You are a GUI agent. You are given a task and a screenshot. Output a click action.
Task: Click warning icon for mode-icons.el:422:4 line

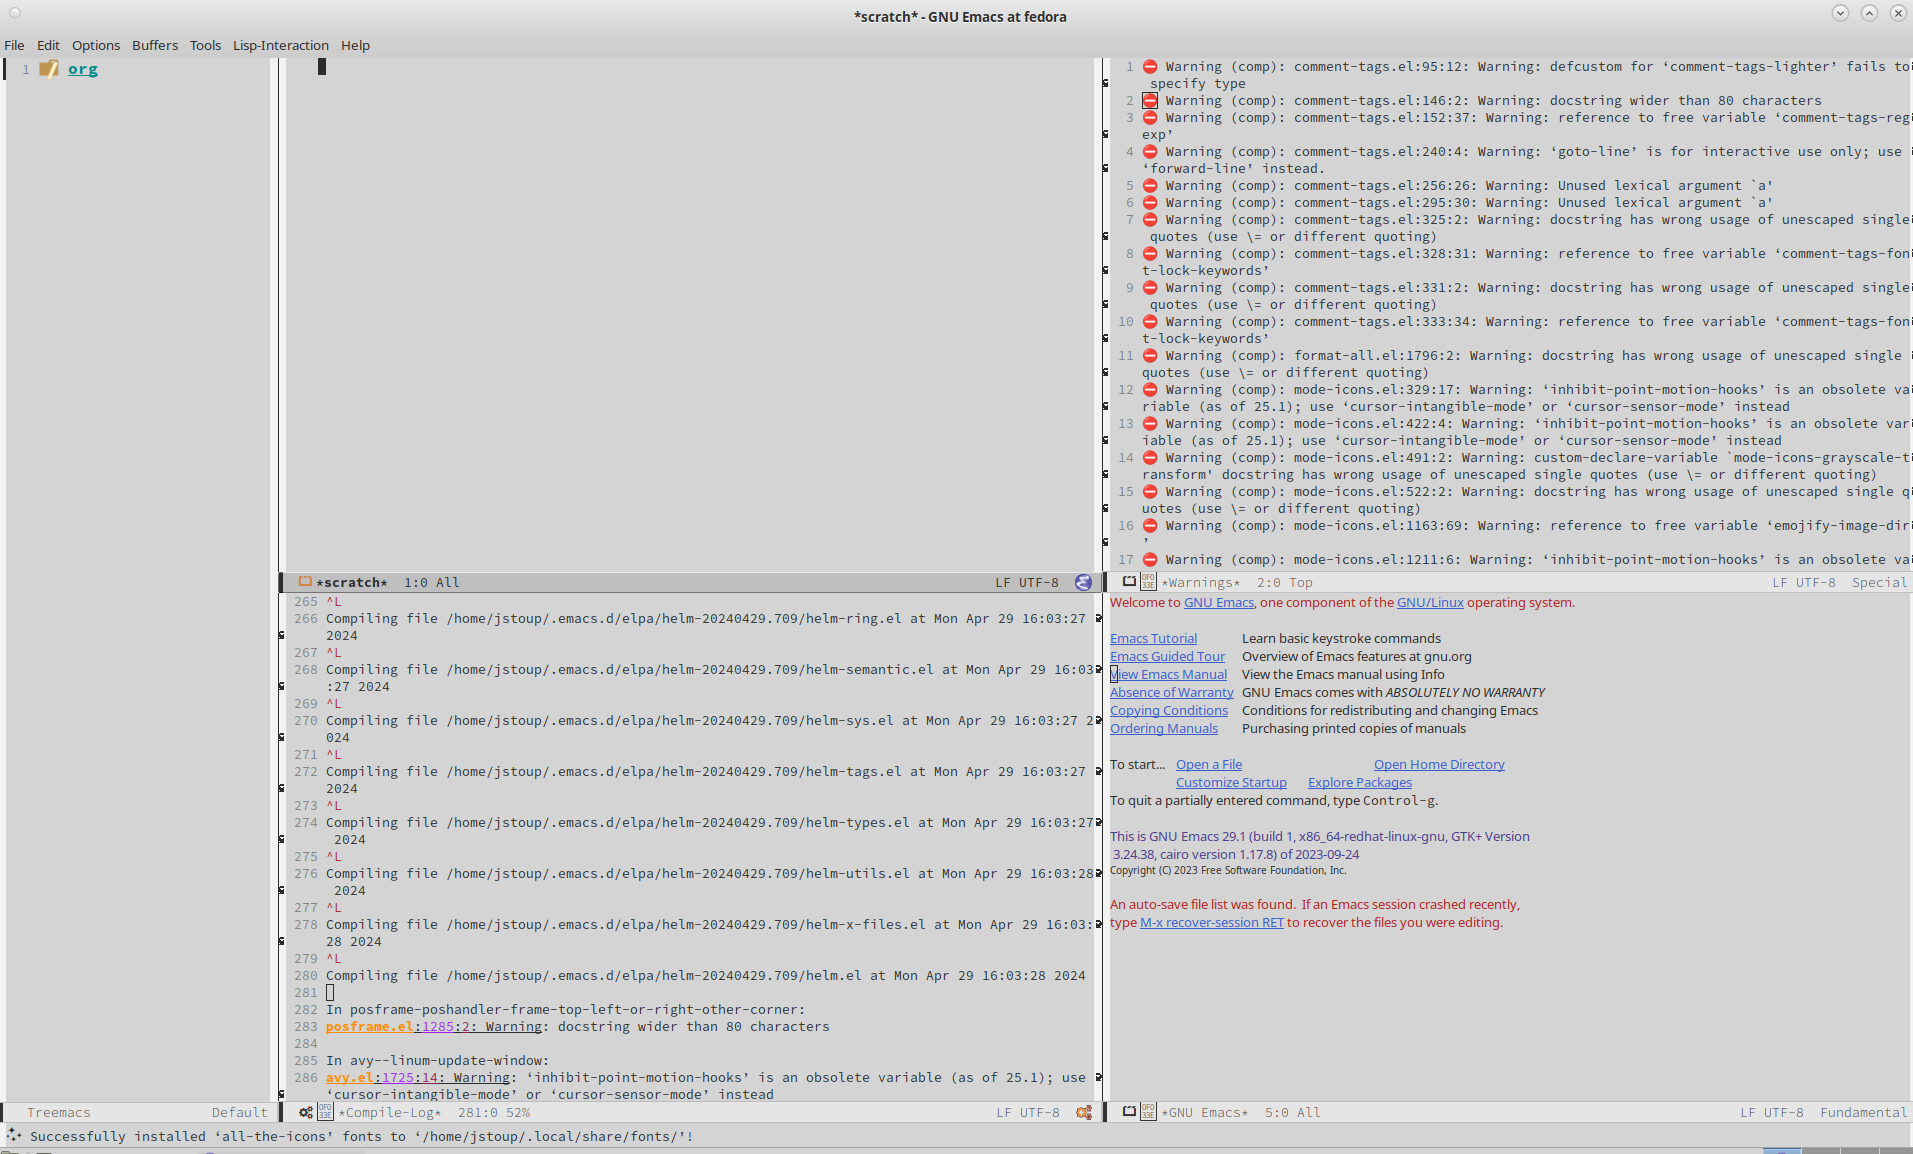pyautogui.click(x=1150, y=423)
